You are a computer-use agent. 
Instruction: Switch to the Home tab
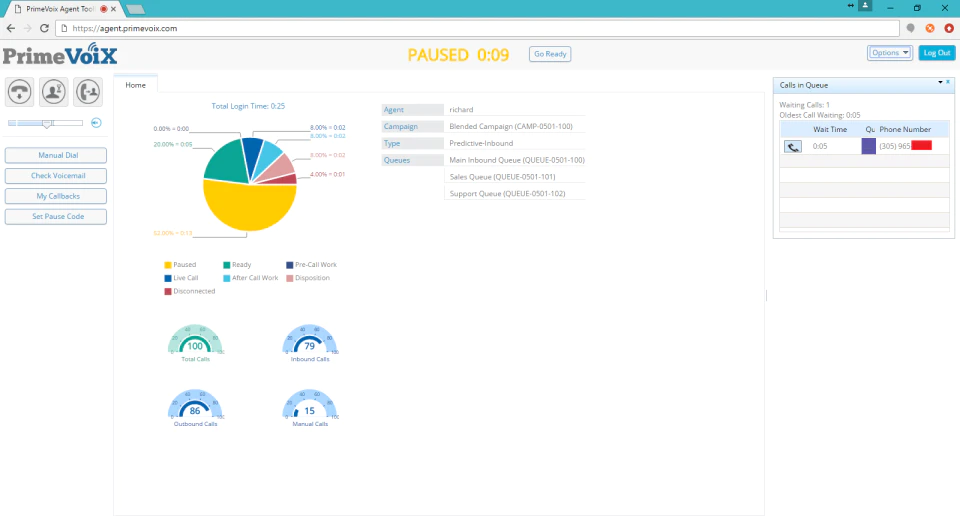135,85
